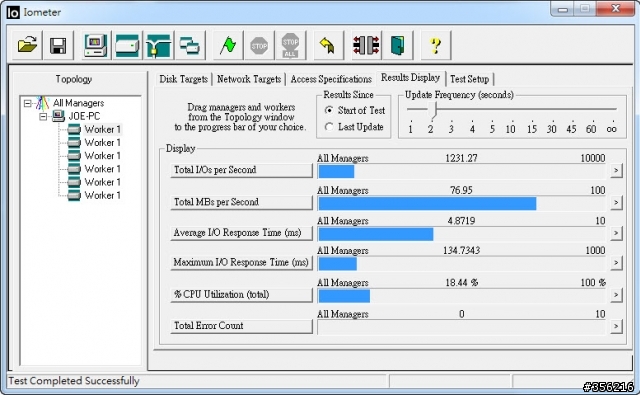Image resolution: width=640 pixels, height=395 pixels.
Task: Collapse the JOE-PC tree node
Action: point(43,117)
